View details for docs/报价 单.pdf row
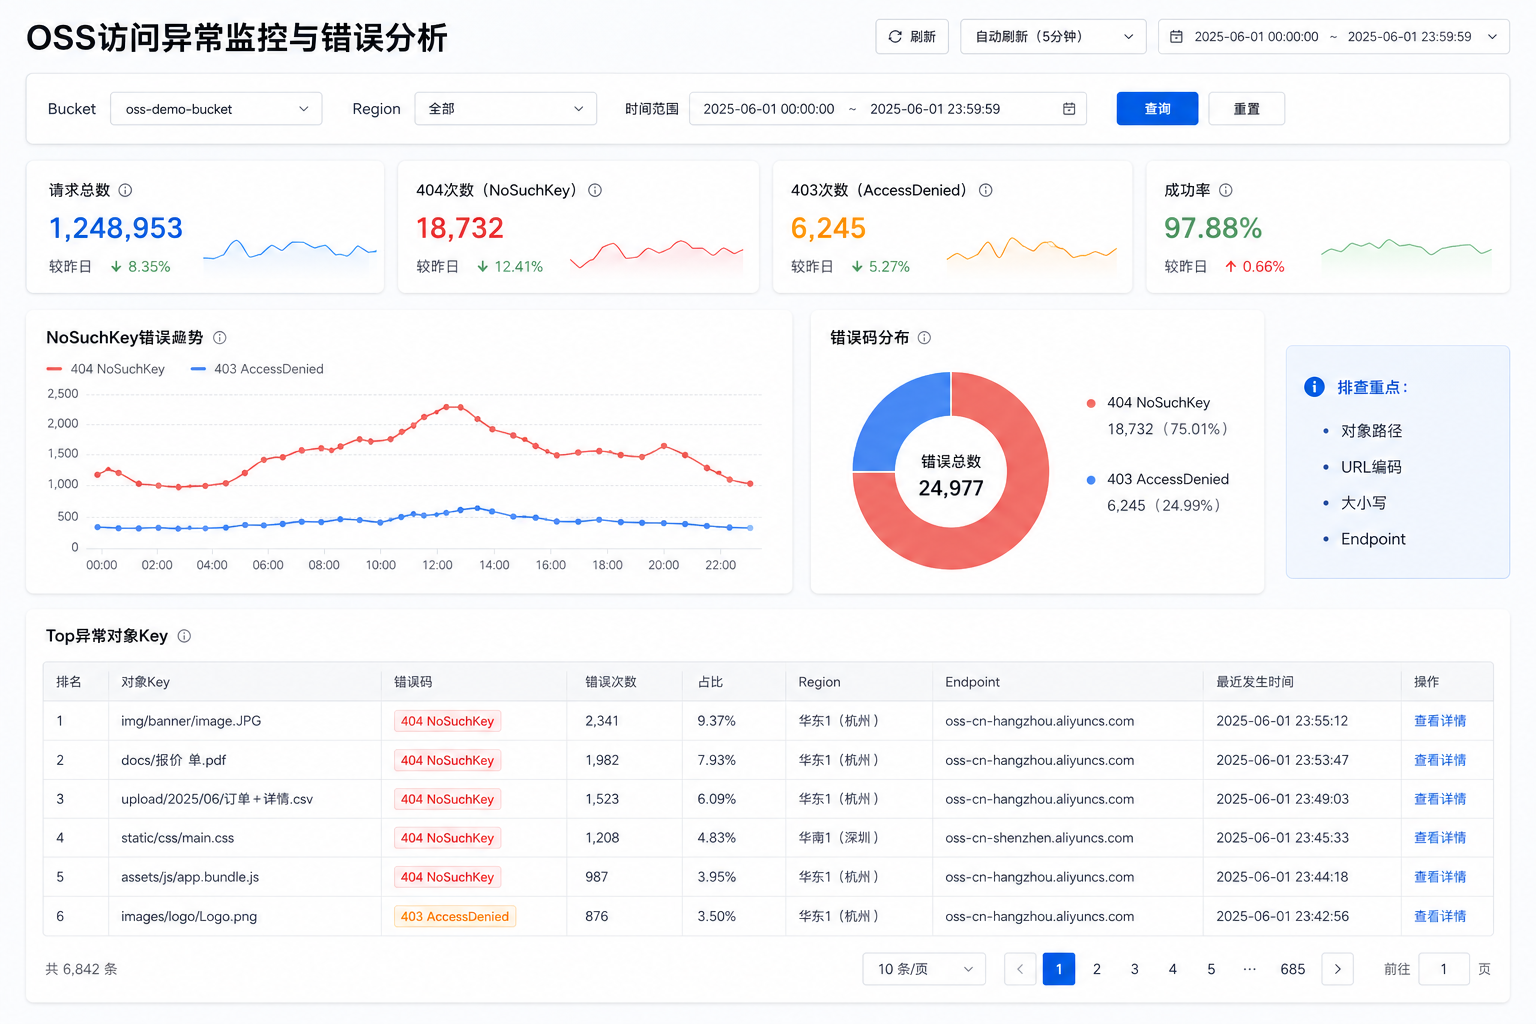 tap(1440, 760)
